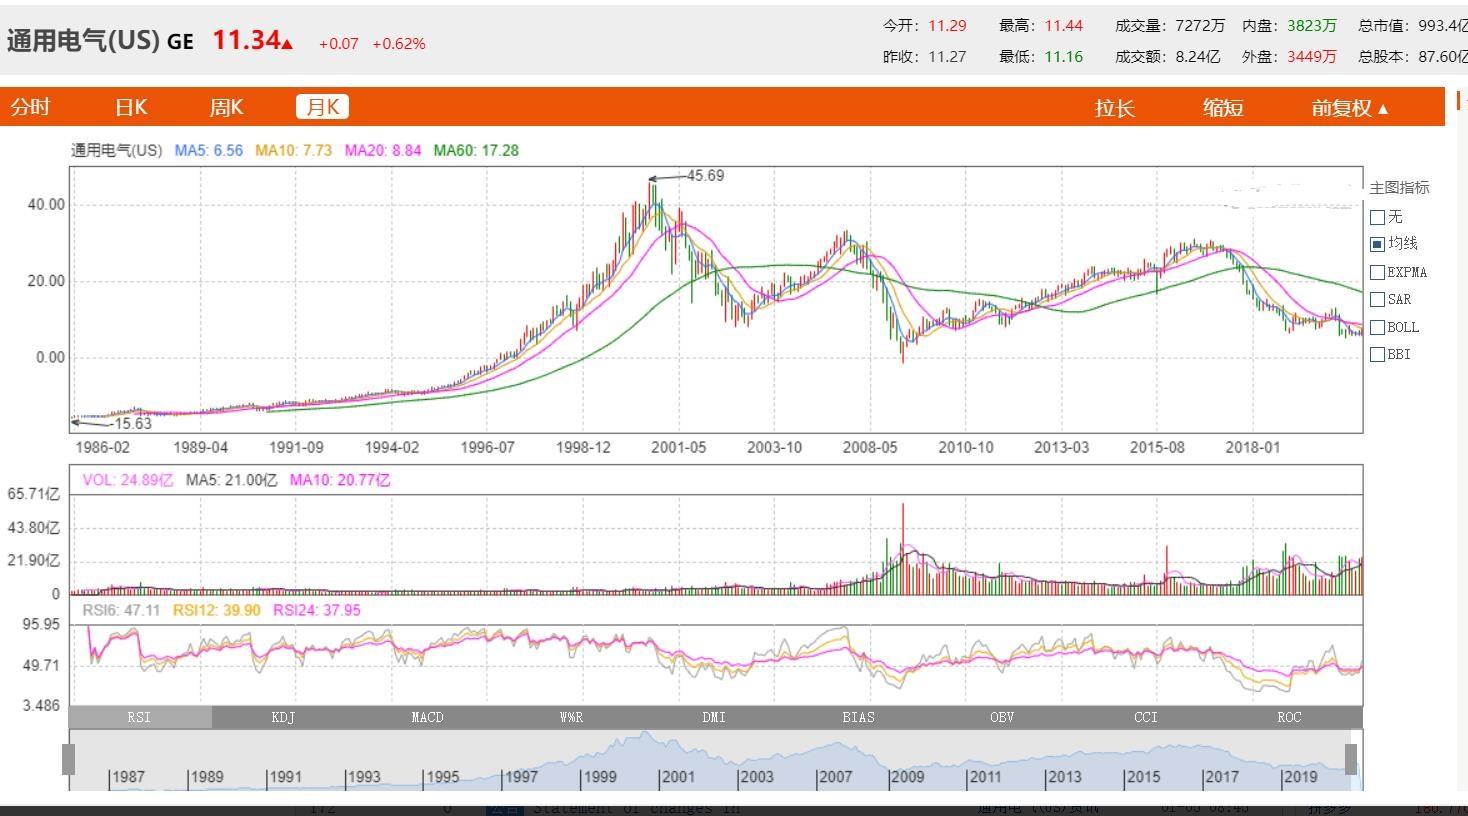This screenshot has width=1468, height=816.
Task: Open the 前复权 adjustment dropdown
Action: click(x=1350, y=108)
